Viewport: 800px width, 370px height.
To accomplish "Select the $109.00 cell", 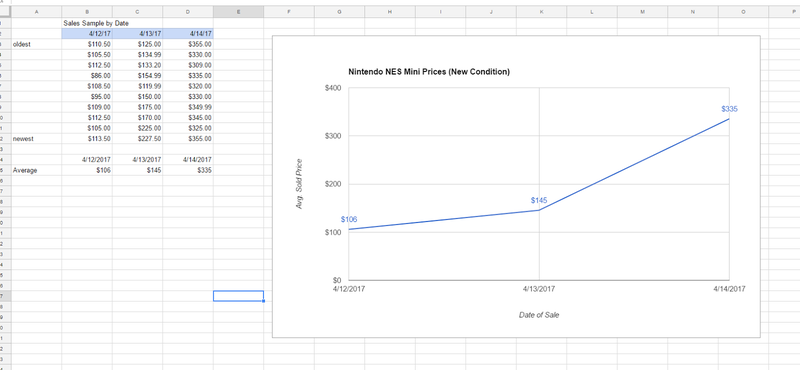I will (87, 107).
